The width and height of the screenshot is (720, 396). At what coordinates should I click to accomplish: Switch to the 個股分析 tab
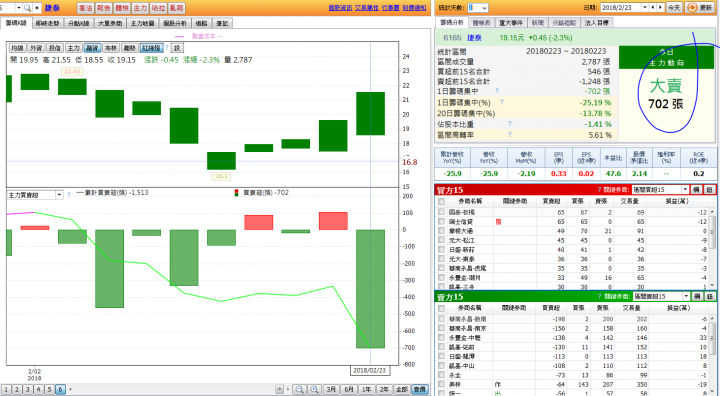point(174,23)
